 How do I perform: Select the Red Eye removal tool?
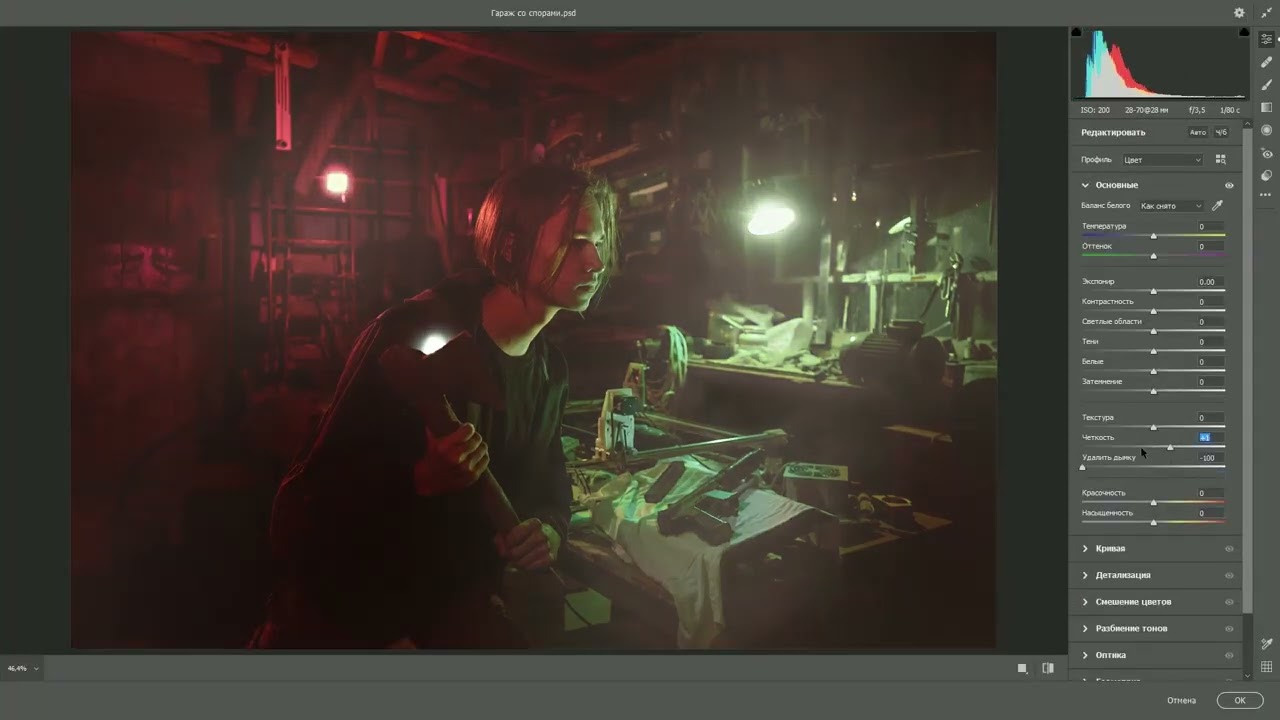[1267, 154]
